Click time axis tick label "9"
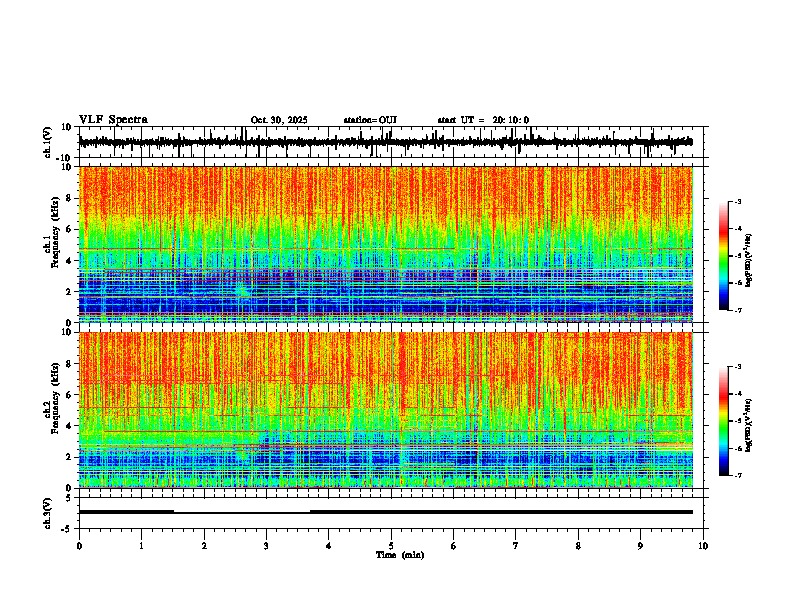Image resolution: width=792 pixels, height=612 pixels. click(x=640, y=546)
